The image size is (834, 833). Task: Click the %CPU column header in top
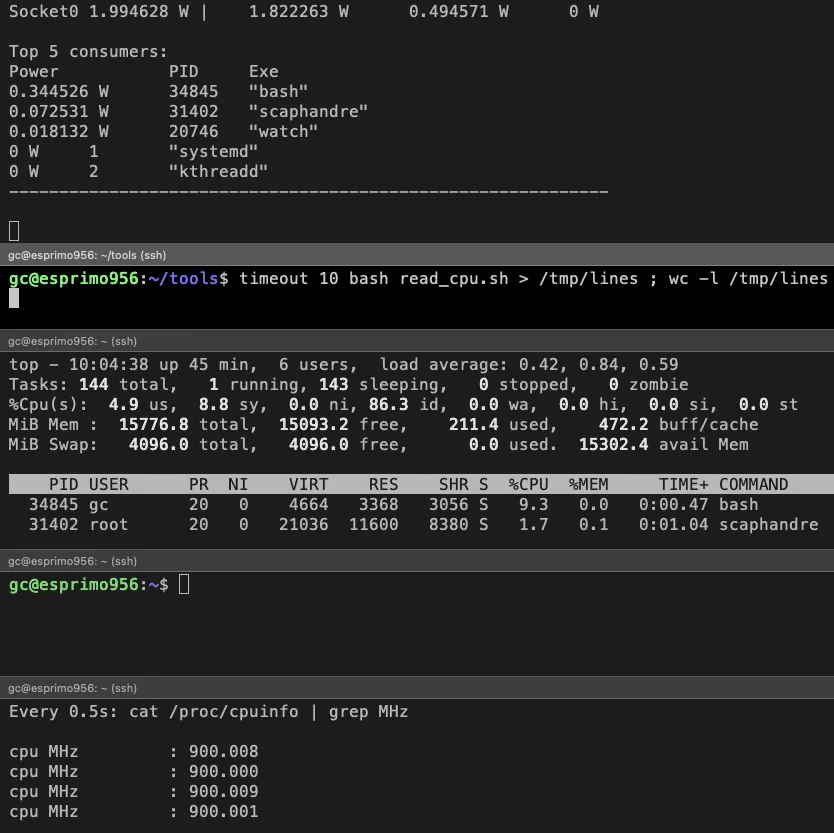pyautogui.click(x=528, y=484)
